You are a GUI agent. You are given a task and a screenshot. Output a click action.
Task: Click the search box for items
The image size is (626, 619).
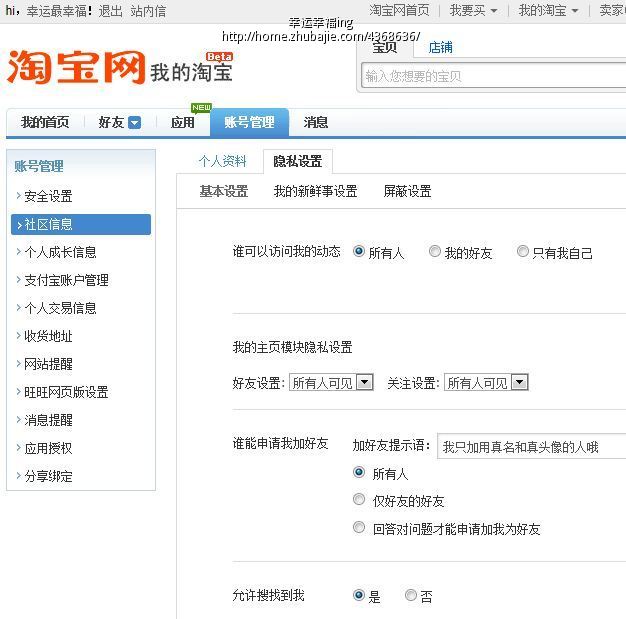(492, 76)
